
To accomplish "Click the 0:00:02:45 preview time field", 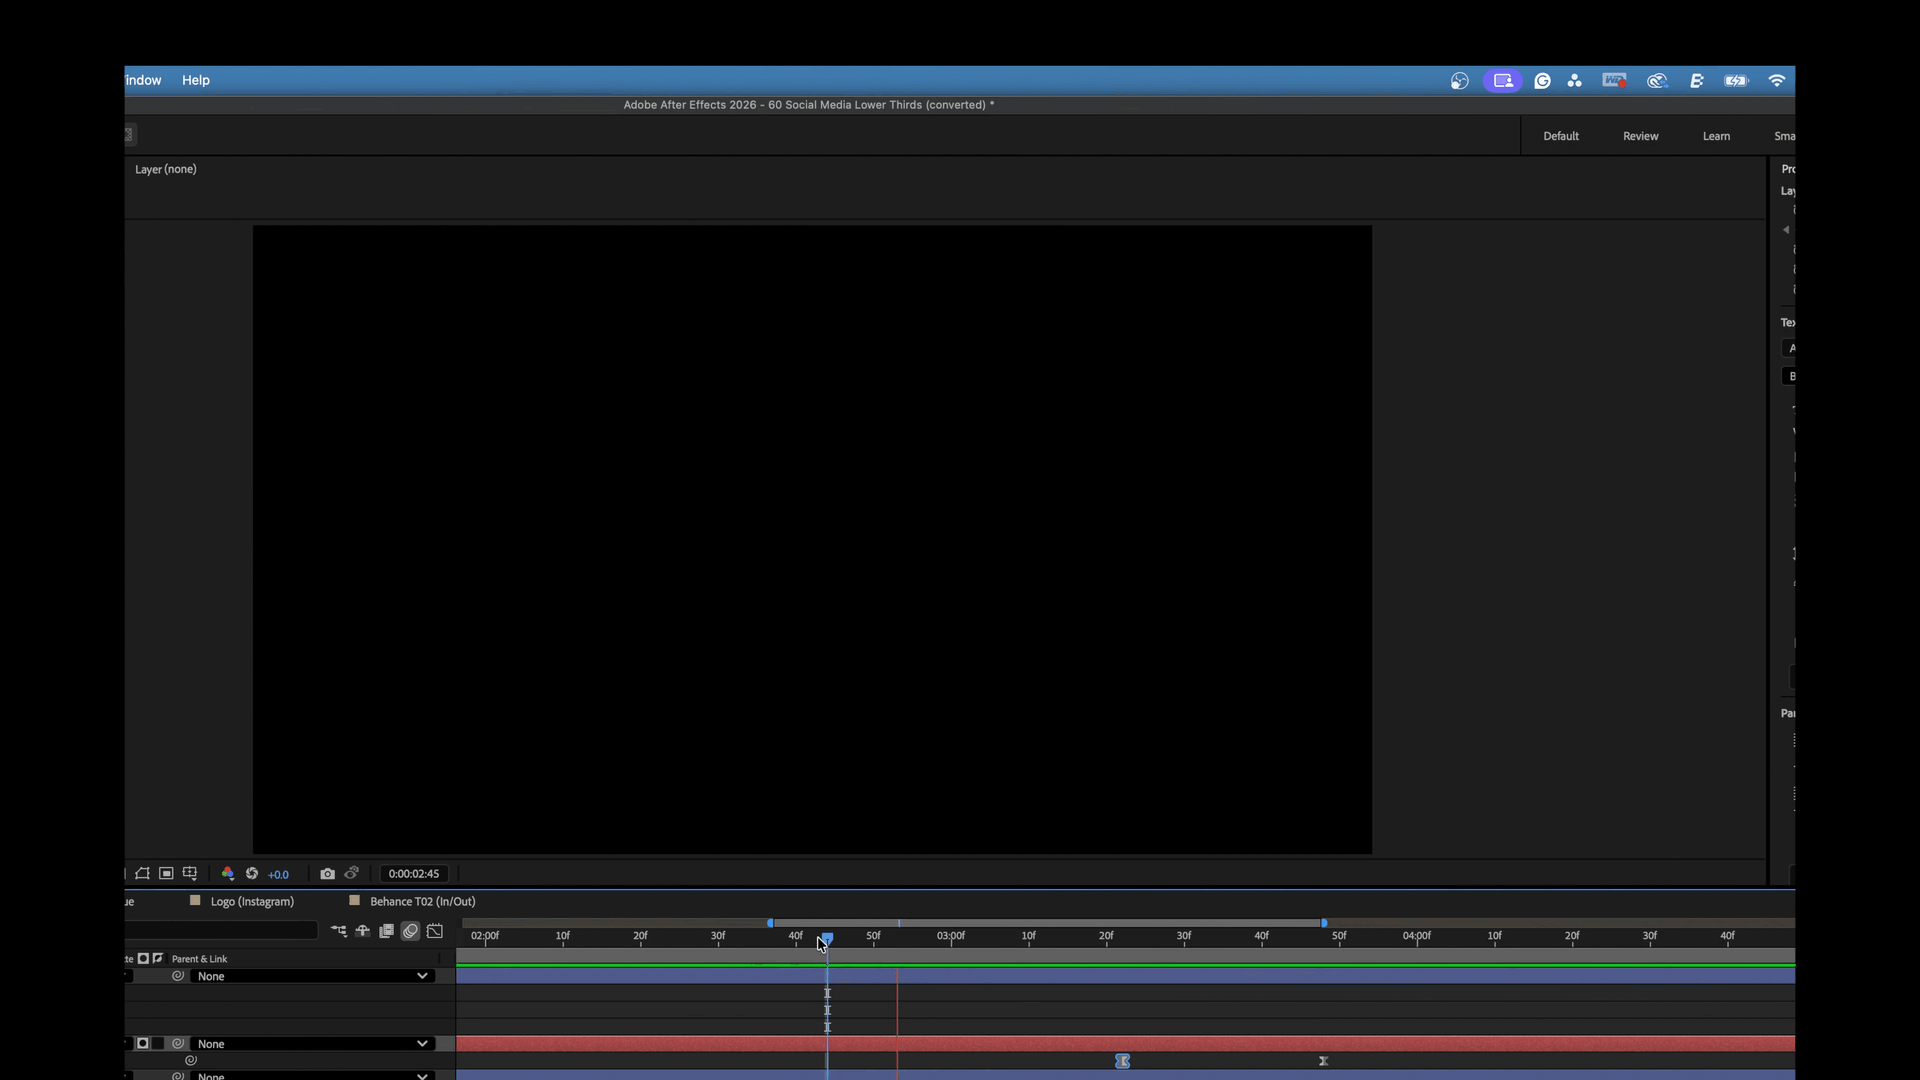I will [x=413, y=874].
